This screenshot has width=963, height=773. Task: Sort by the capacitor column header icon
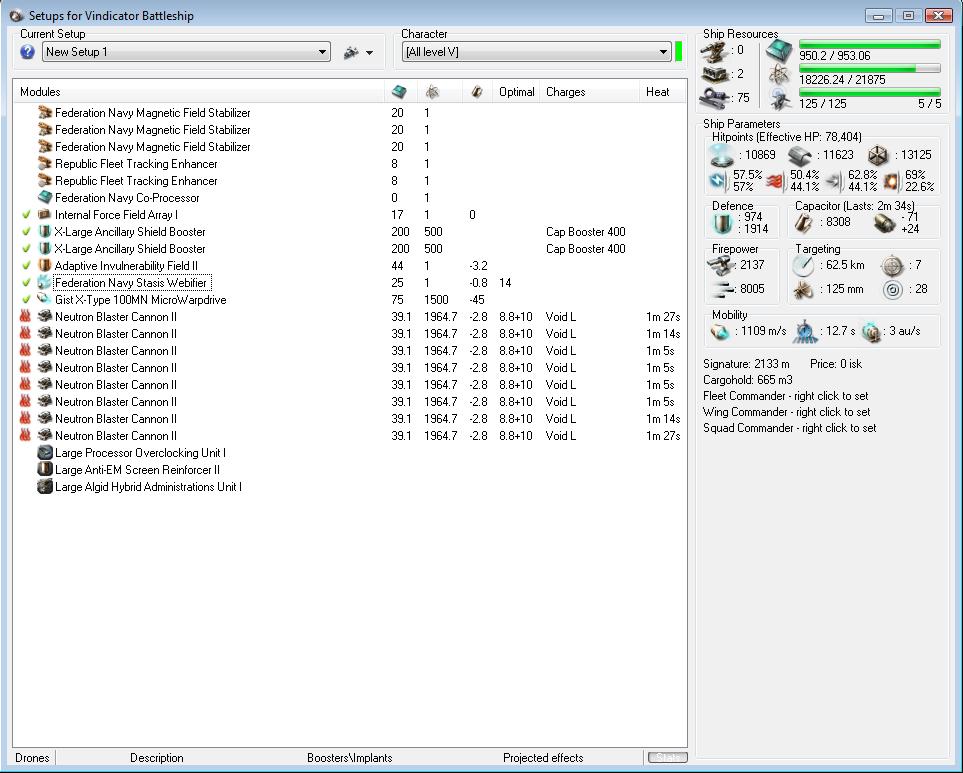click(x=477, y=92)
